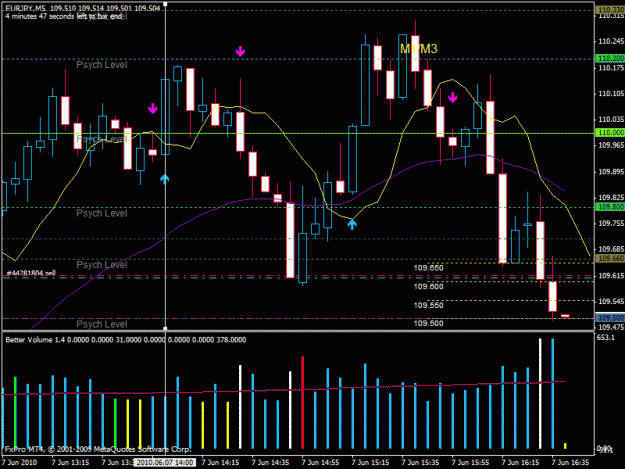The height and width of the screenshot is (469, 625).
Task: Select the green 110.000 price tag
Action: 610,133
